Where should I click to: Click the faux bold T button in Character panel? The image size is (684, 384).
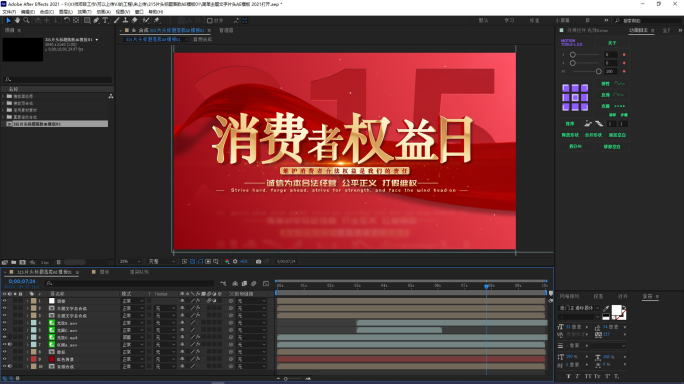(x=568, y=376)
